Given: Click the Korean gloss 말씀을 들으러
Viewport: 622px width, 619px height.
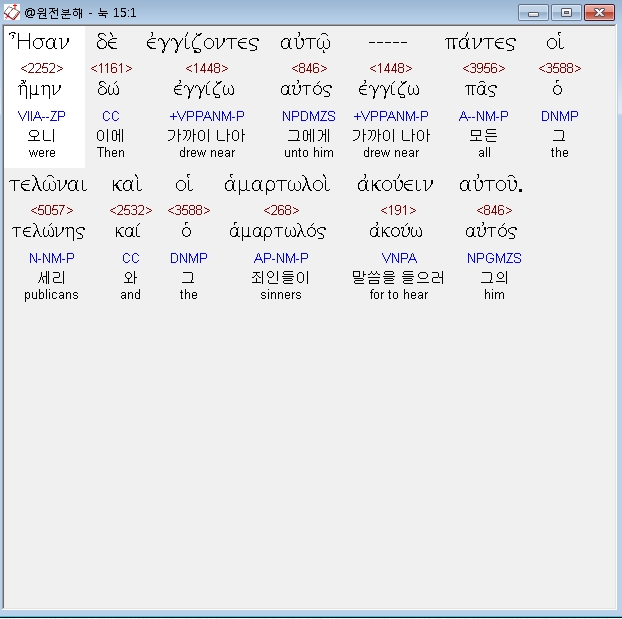Looking at the screenshot, I should 398,278.
